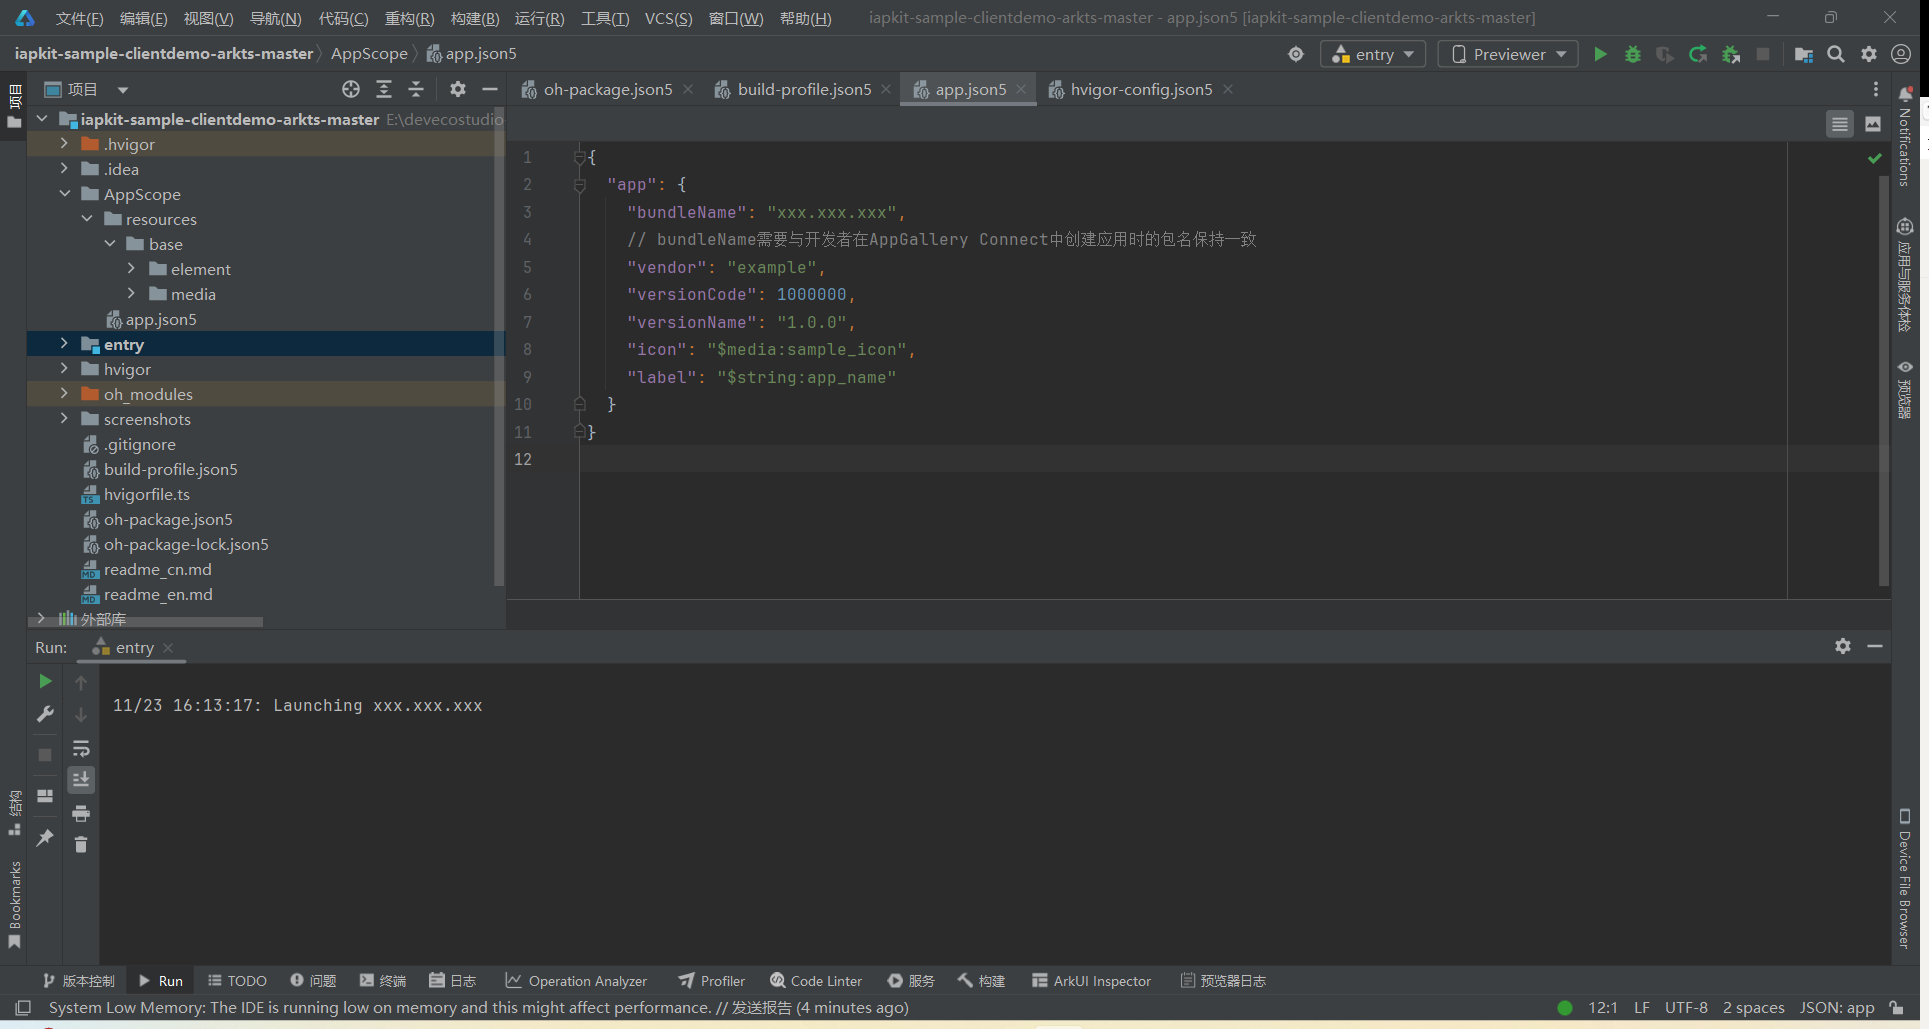Clear Run output with trash icon

pyautogui.click(x=81, y=845)
